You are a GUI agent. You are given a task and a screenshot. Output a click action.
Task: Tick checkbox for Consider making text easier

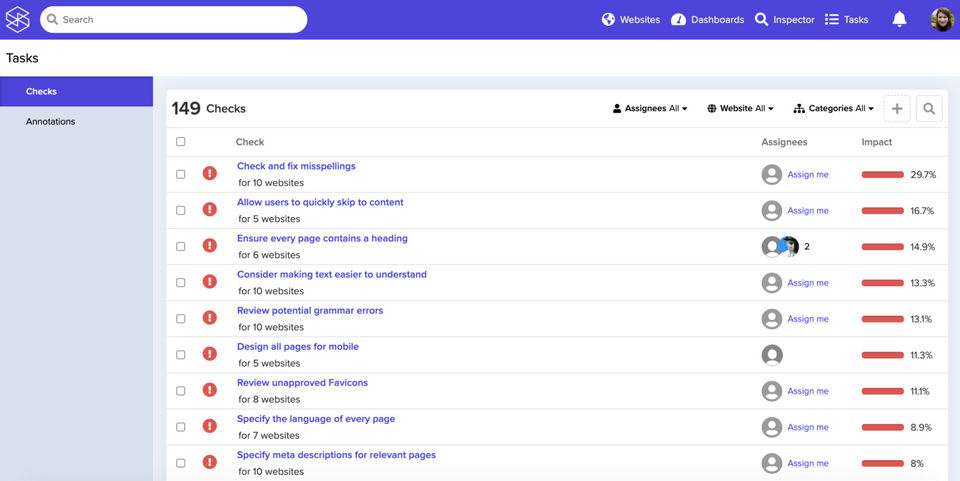coord(181,282)
